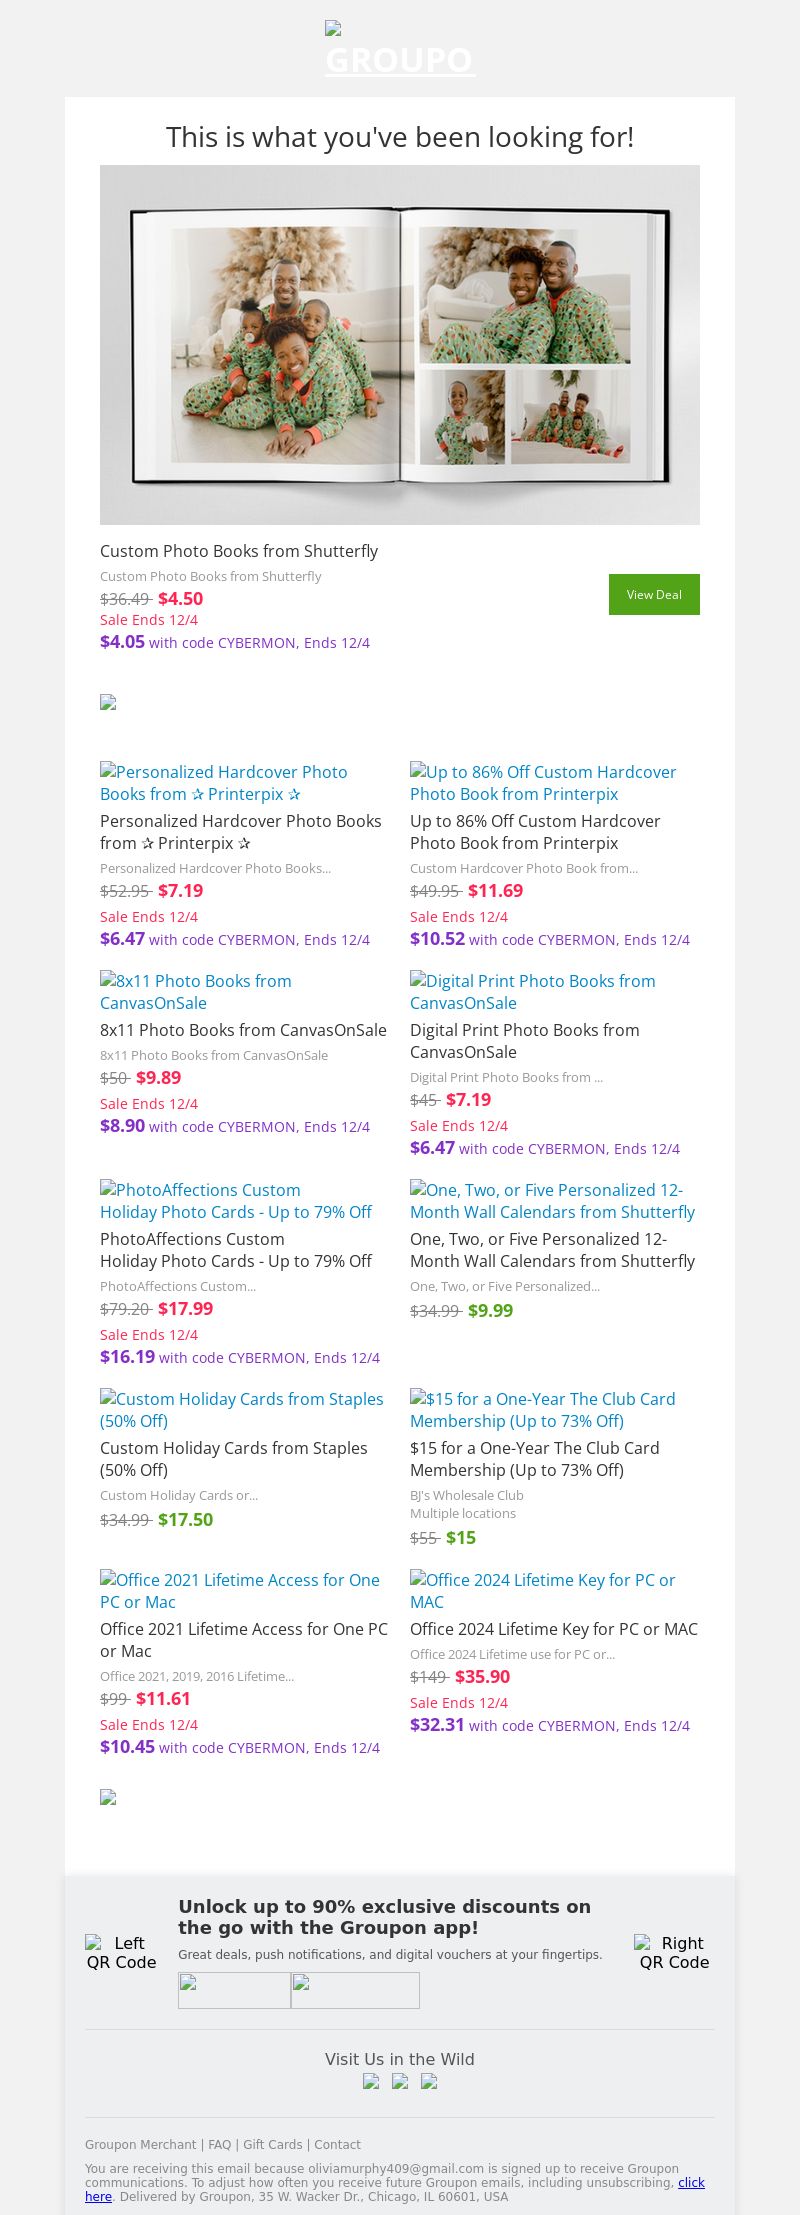This screenshot has width=800, height=2215.
Task: Click the Right QR Code image
Action: tap(674, 1952)
